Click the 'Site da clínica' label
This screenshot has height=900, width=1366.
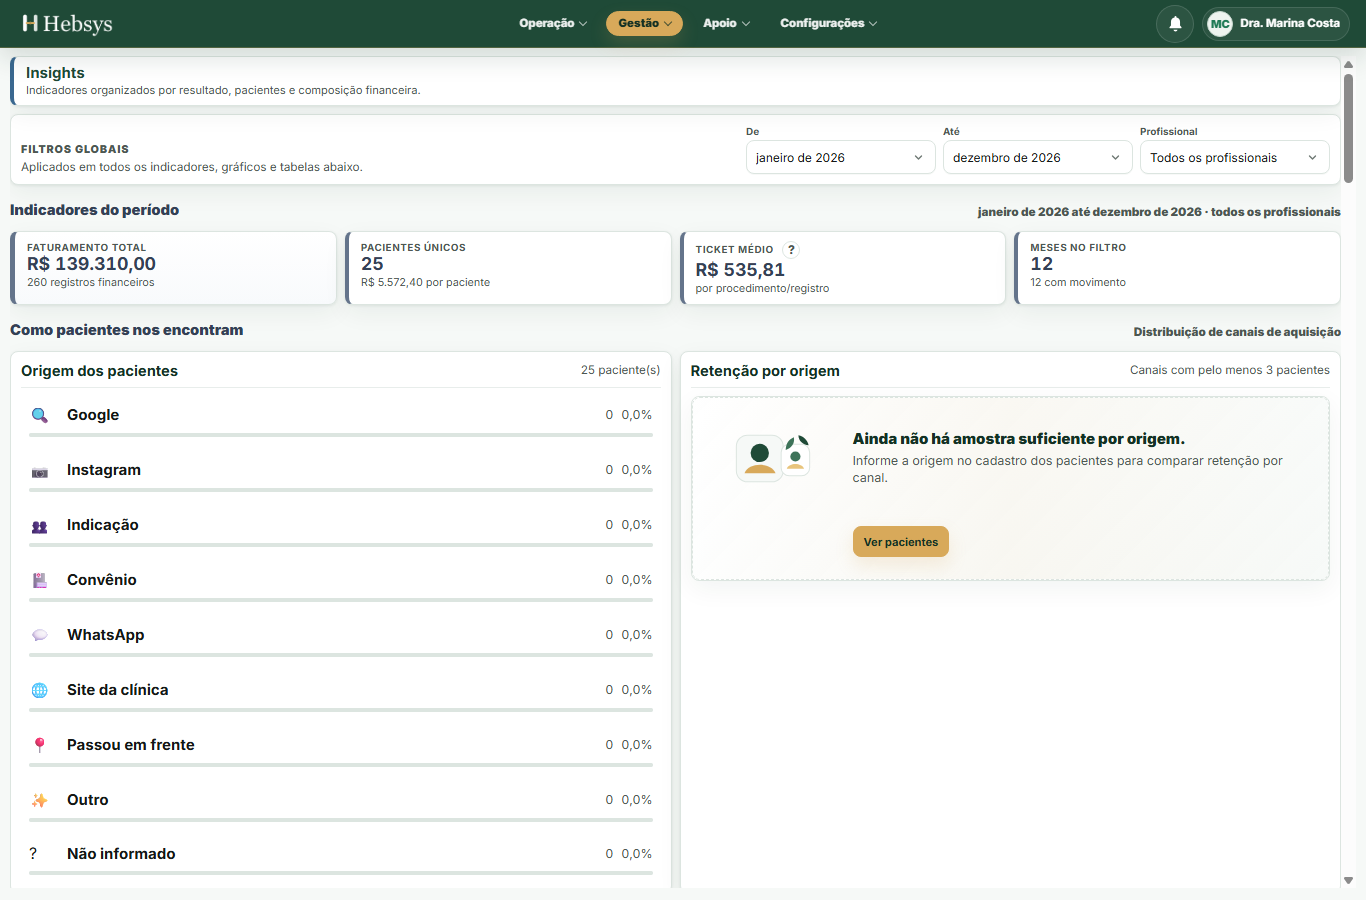coord(118,690)
